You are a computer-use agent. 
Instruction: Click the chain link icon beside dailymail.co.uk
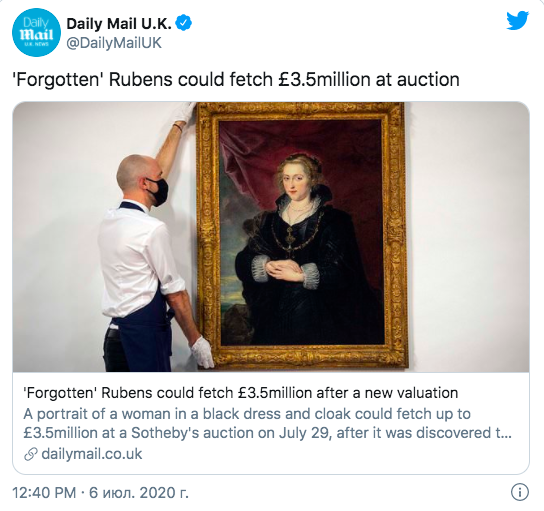coord(31,454)
